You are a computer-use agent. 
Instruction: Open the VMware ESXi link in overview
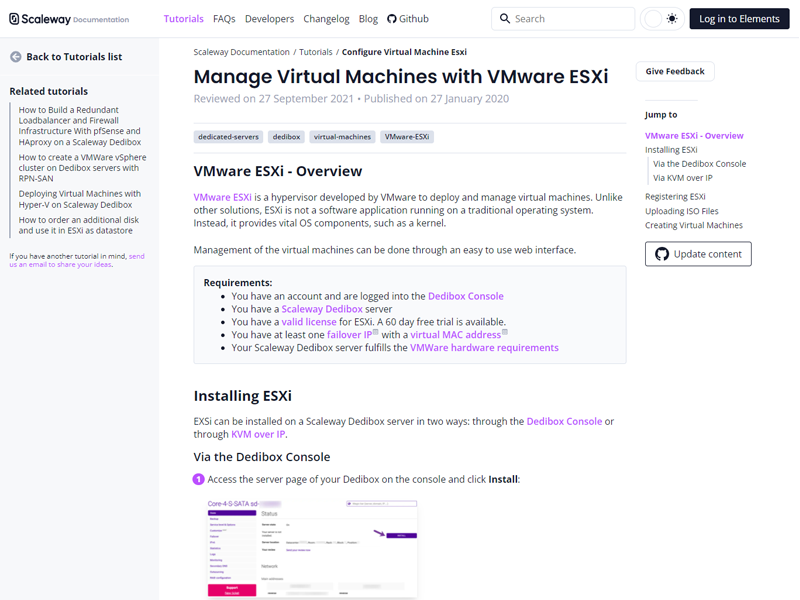point(222,197)
